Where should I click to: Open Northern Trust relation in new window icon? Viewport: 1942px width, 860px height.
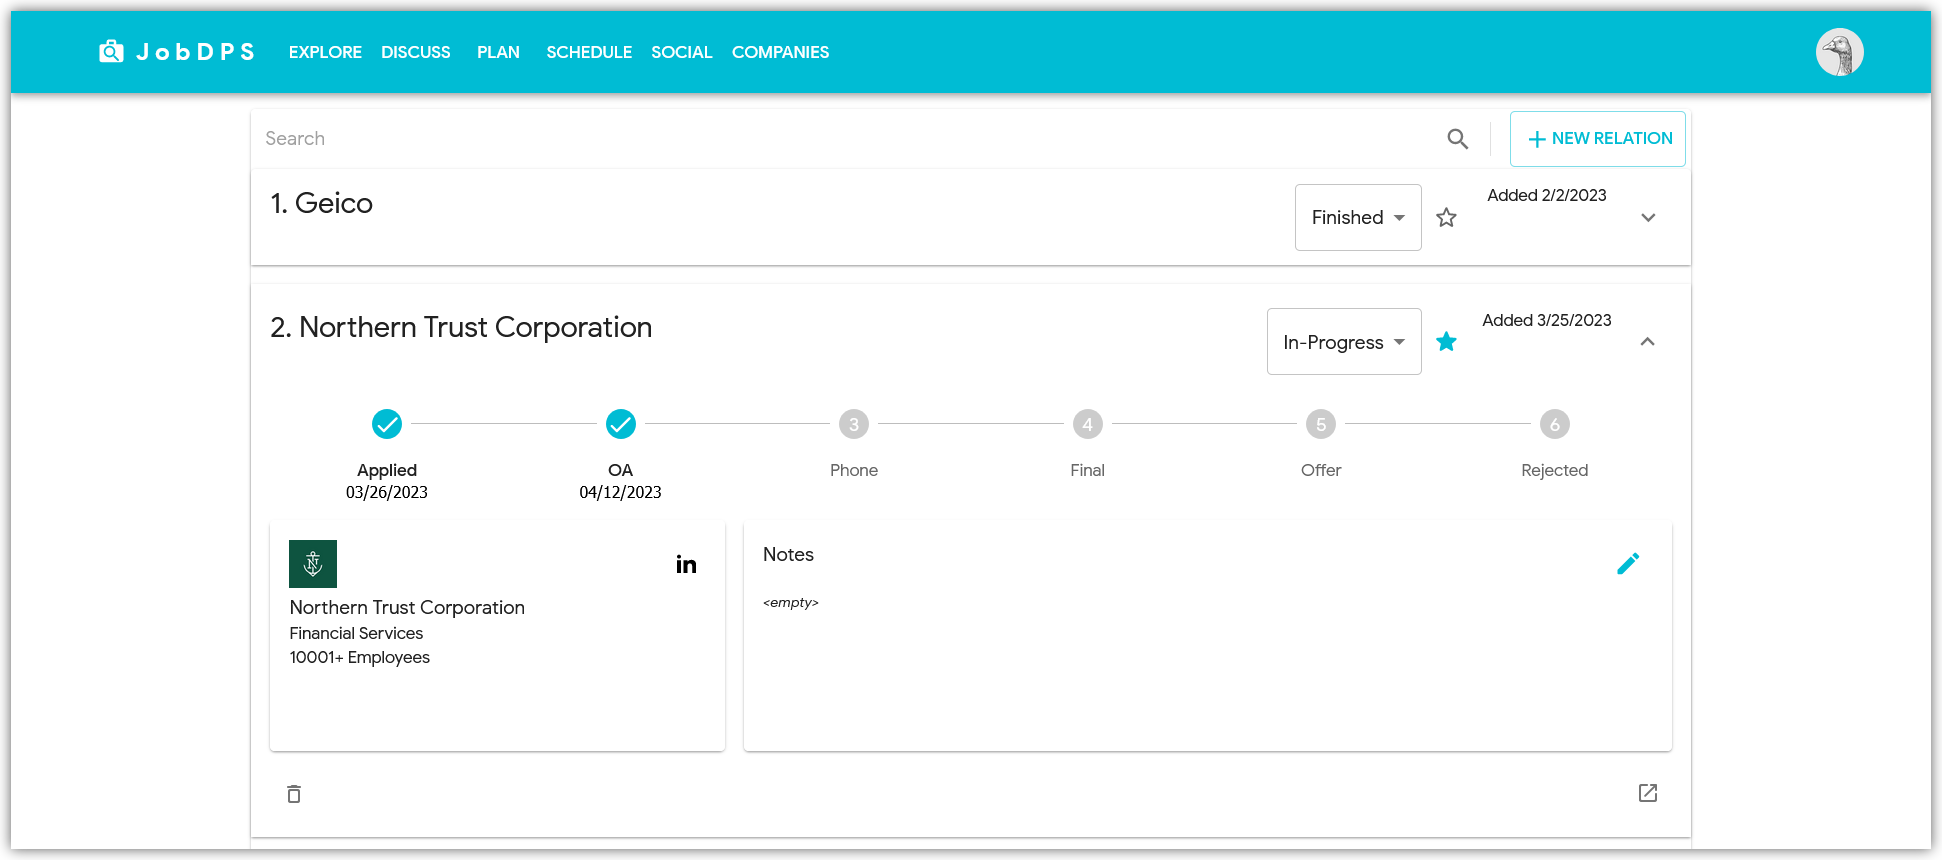tap(1648, 793)
